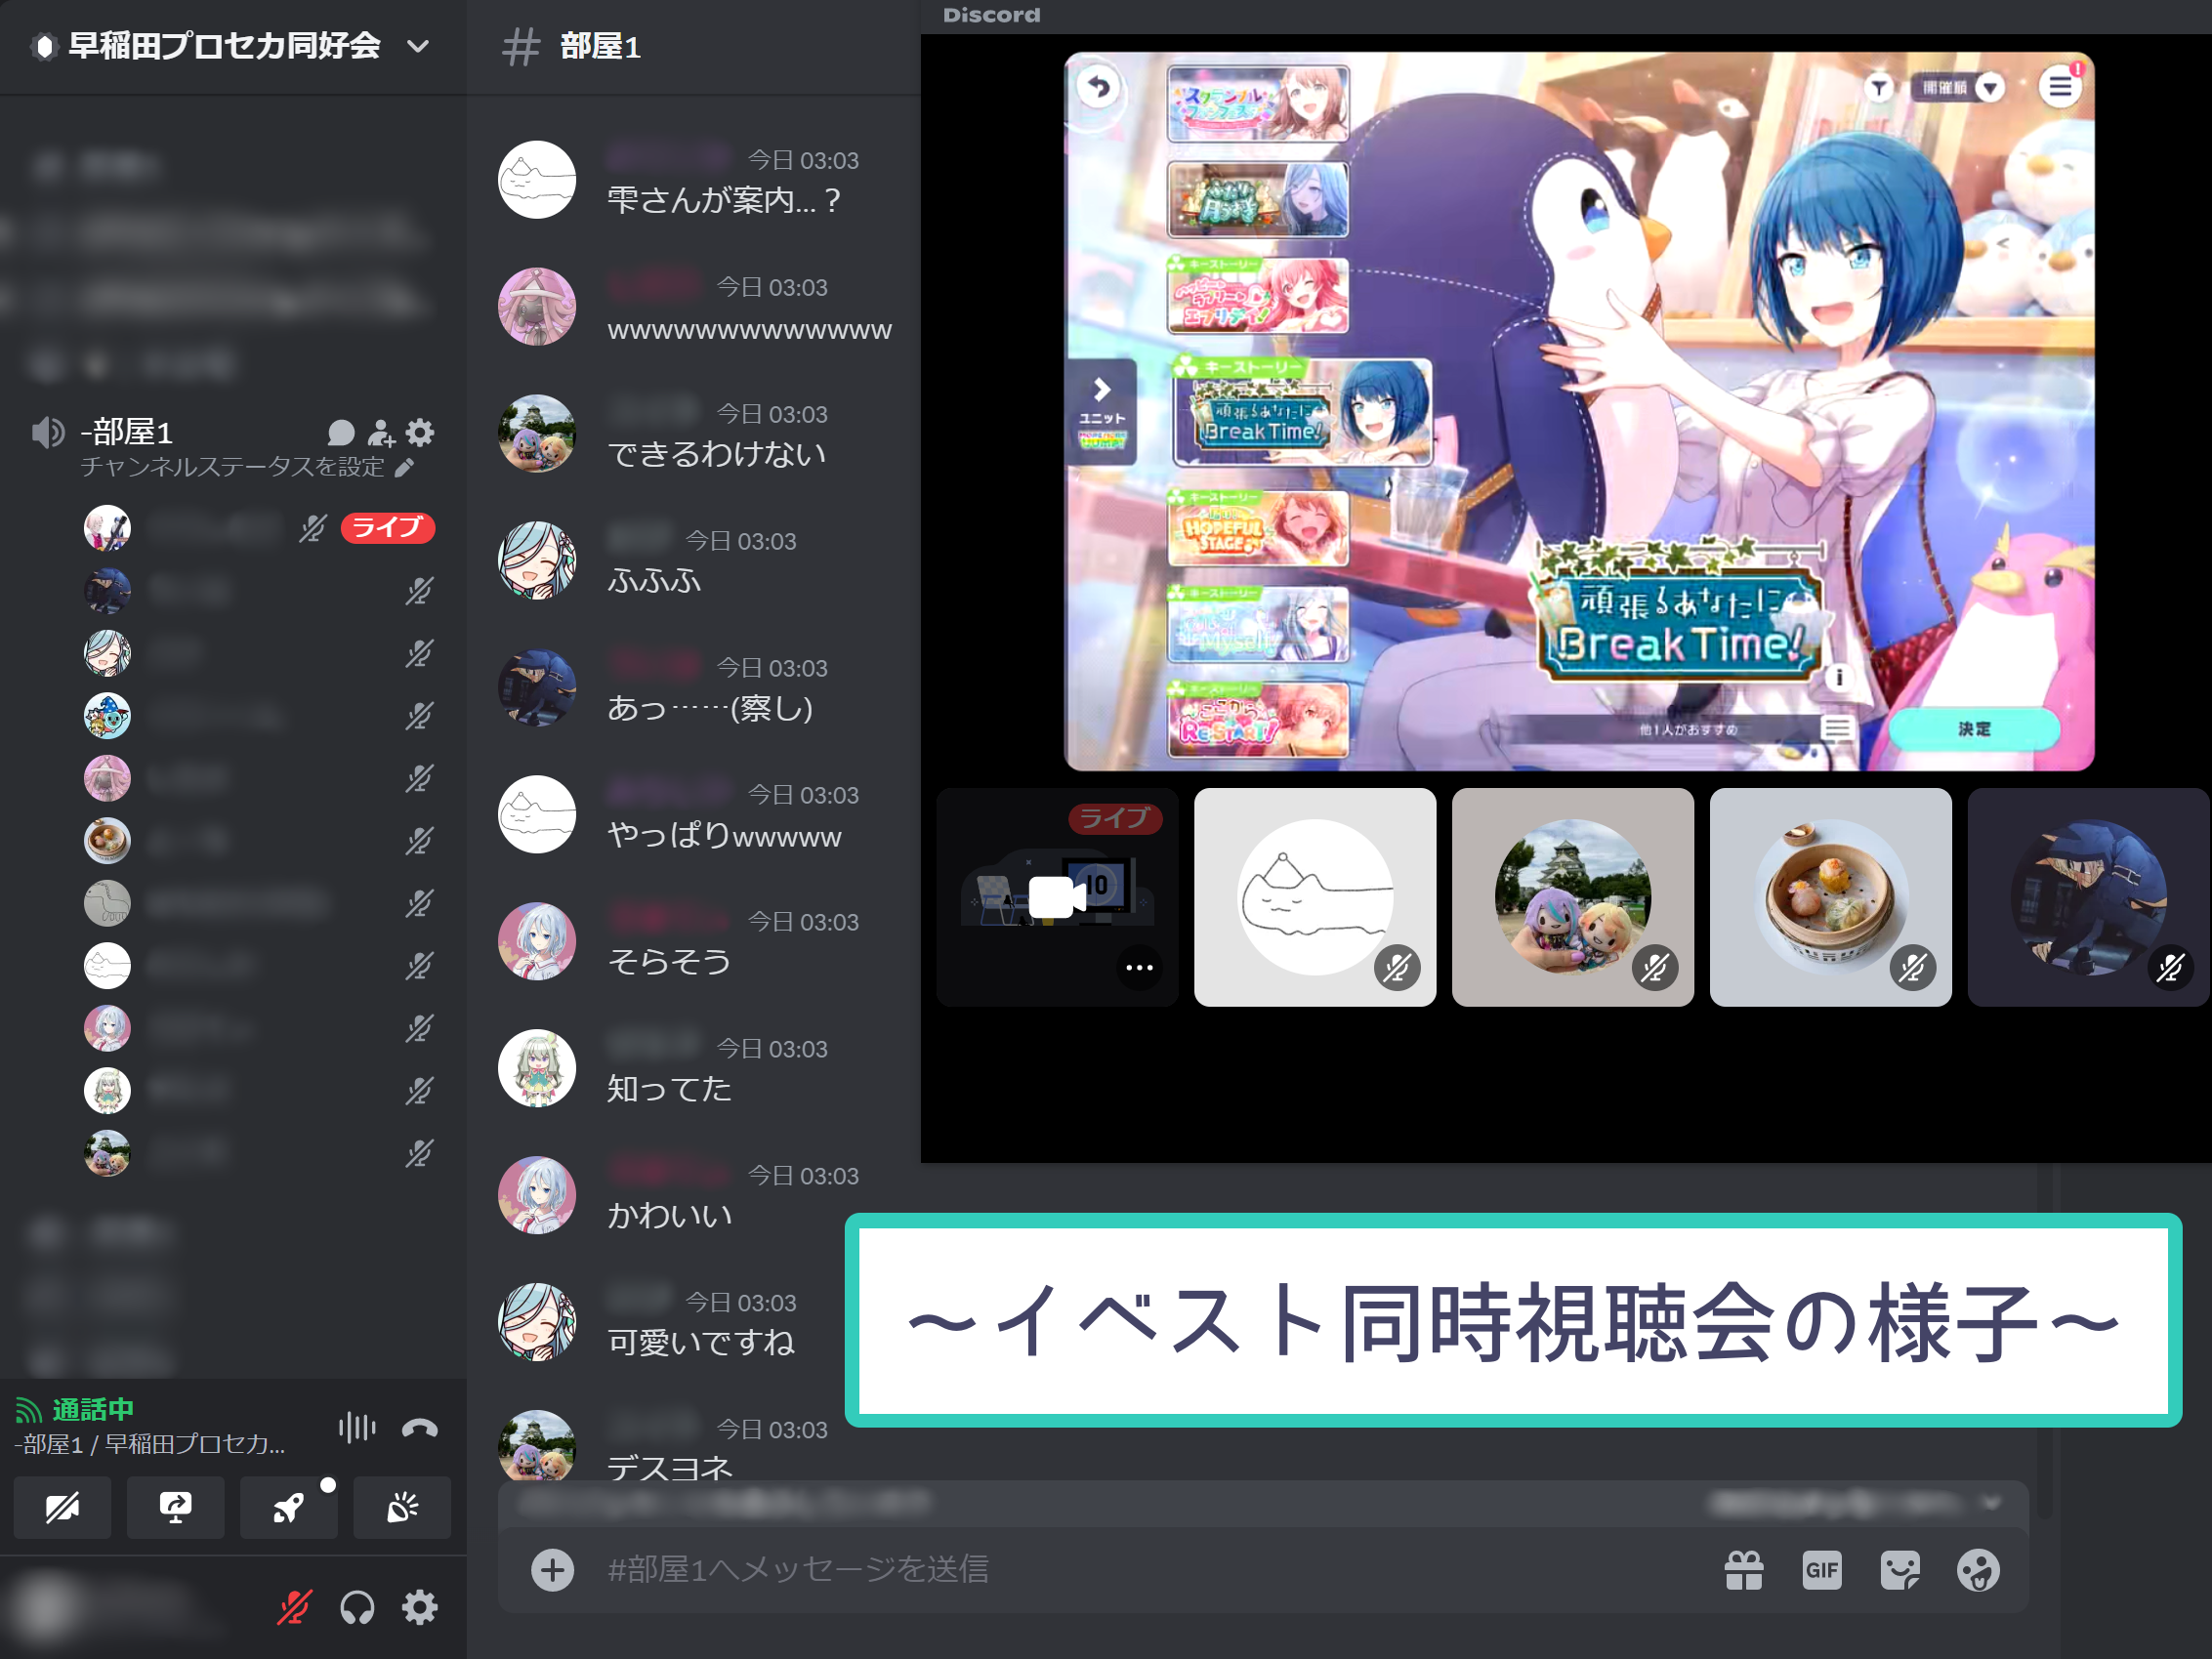This screenshot has height=1659, width=2212.
Task: Click the message あっ……(察し)
Action: 711,709
